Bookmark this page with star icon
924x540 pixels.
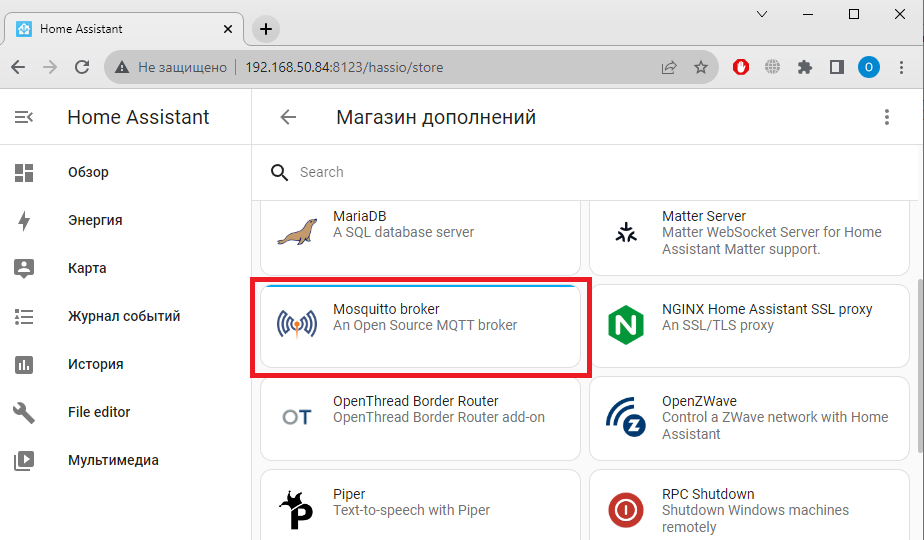(x=700, y=67)
